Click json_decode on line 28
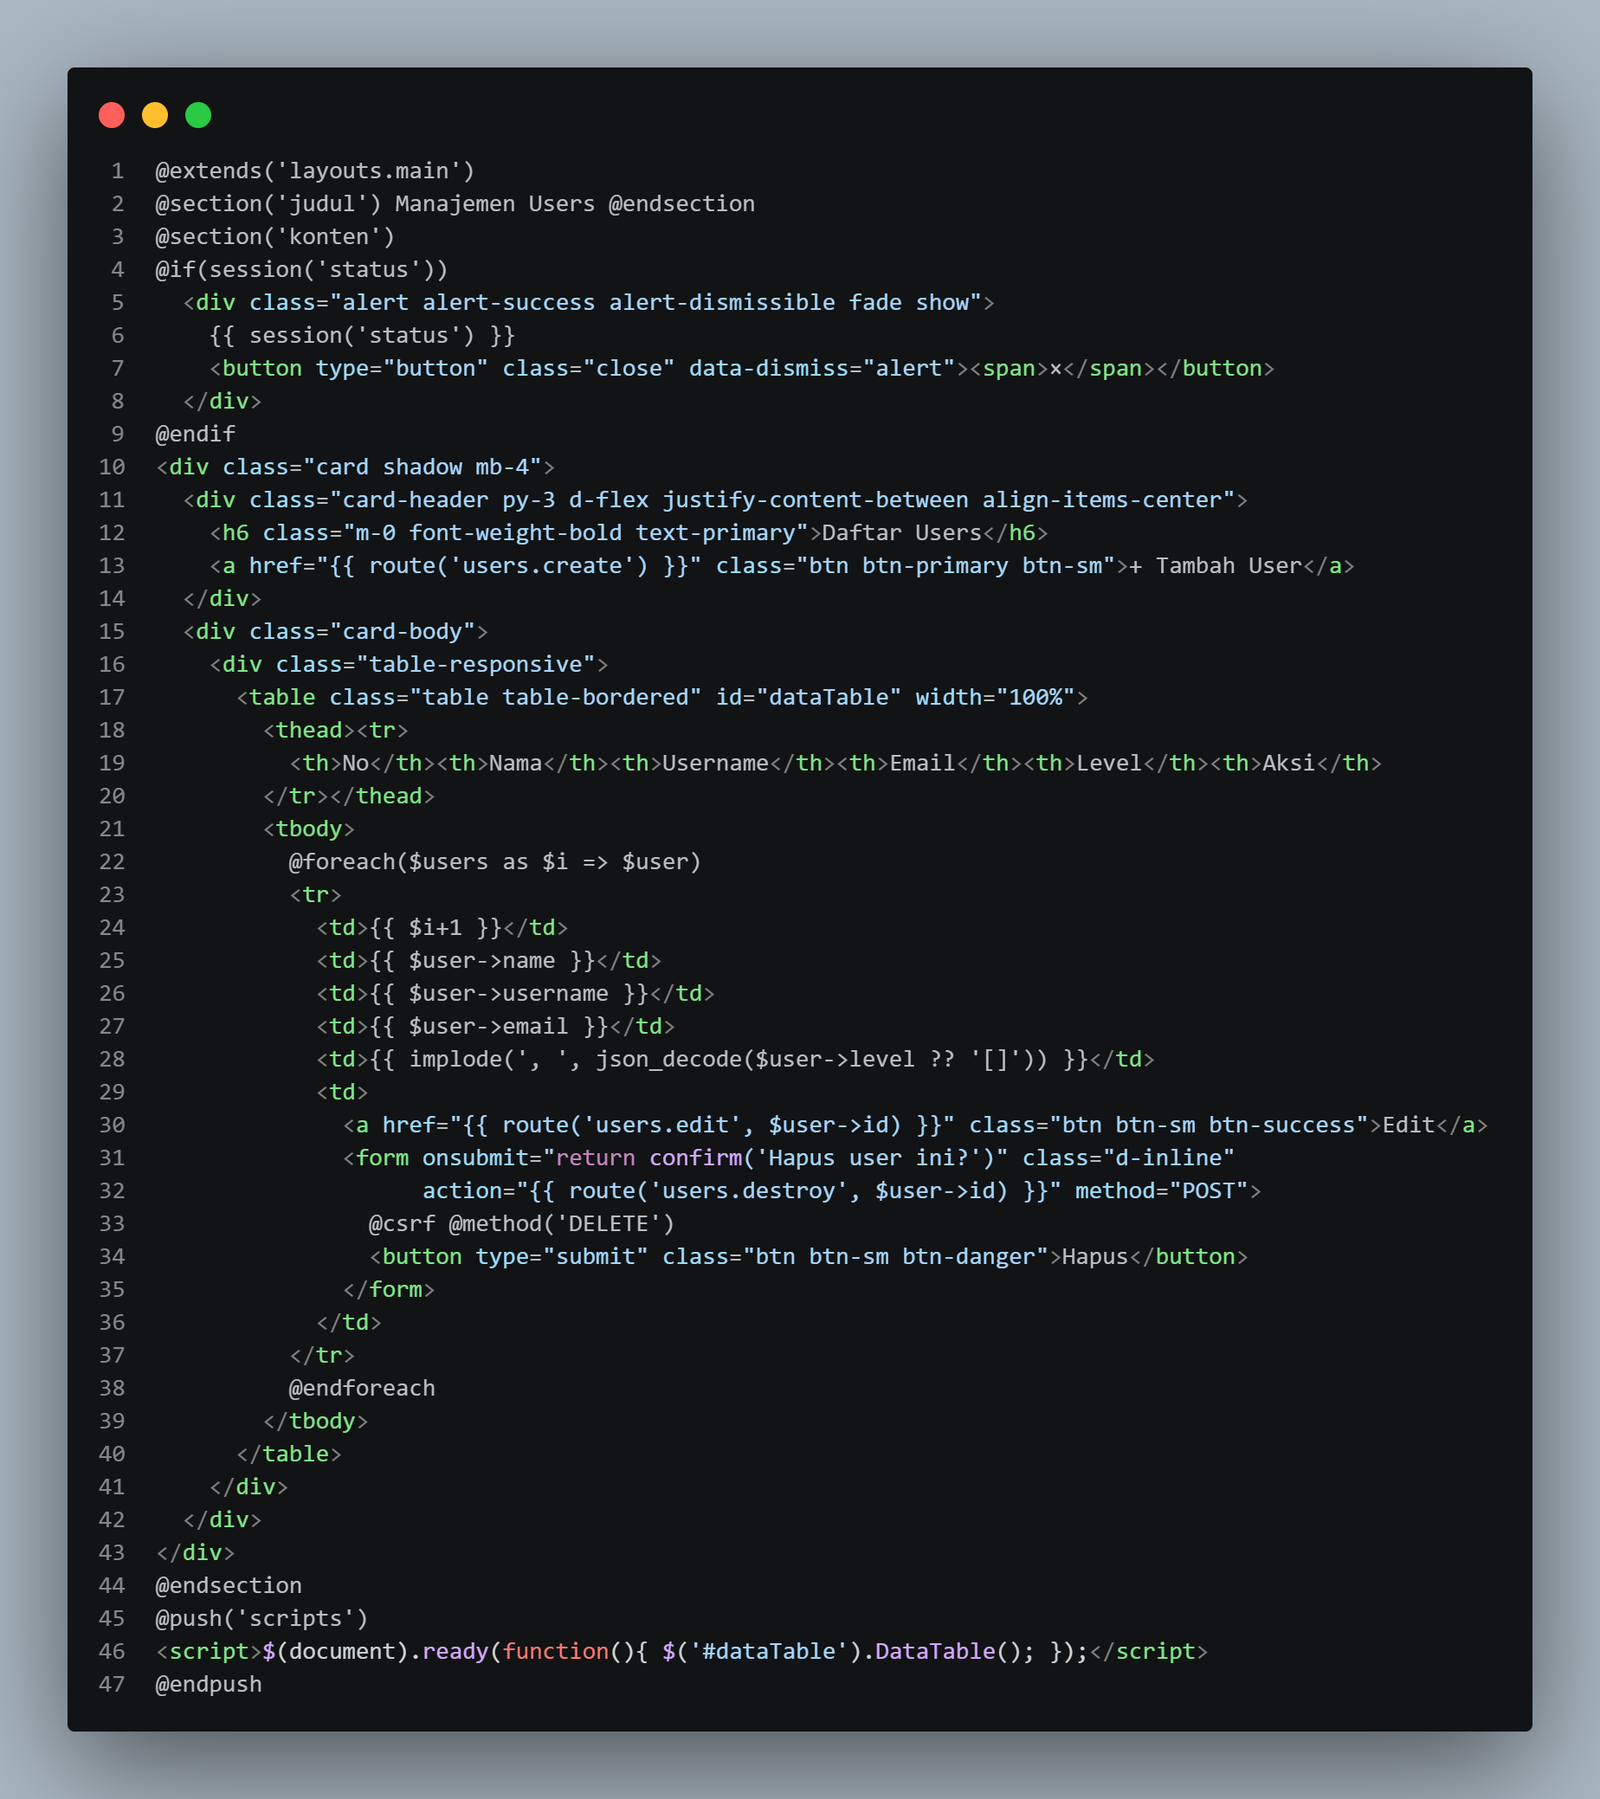1600x1799 pixels. (669, 1059)
